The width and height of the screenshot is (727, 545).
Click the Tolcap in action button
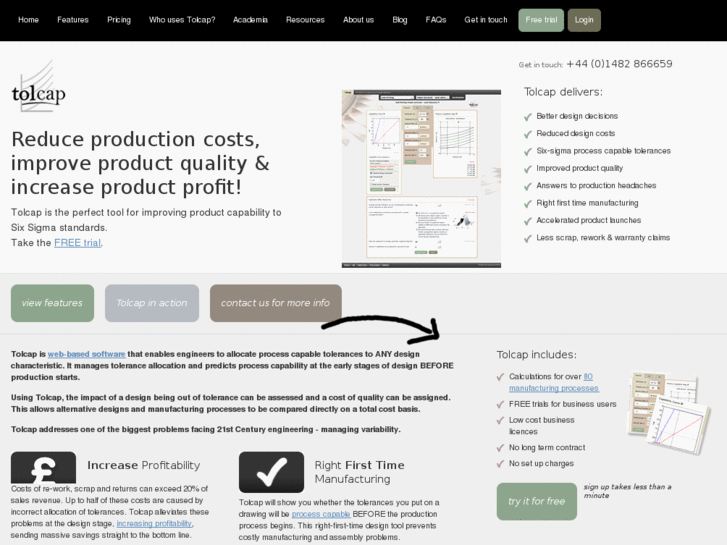152,303
